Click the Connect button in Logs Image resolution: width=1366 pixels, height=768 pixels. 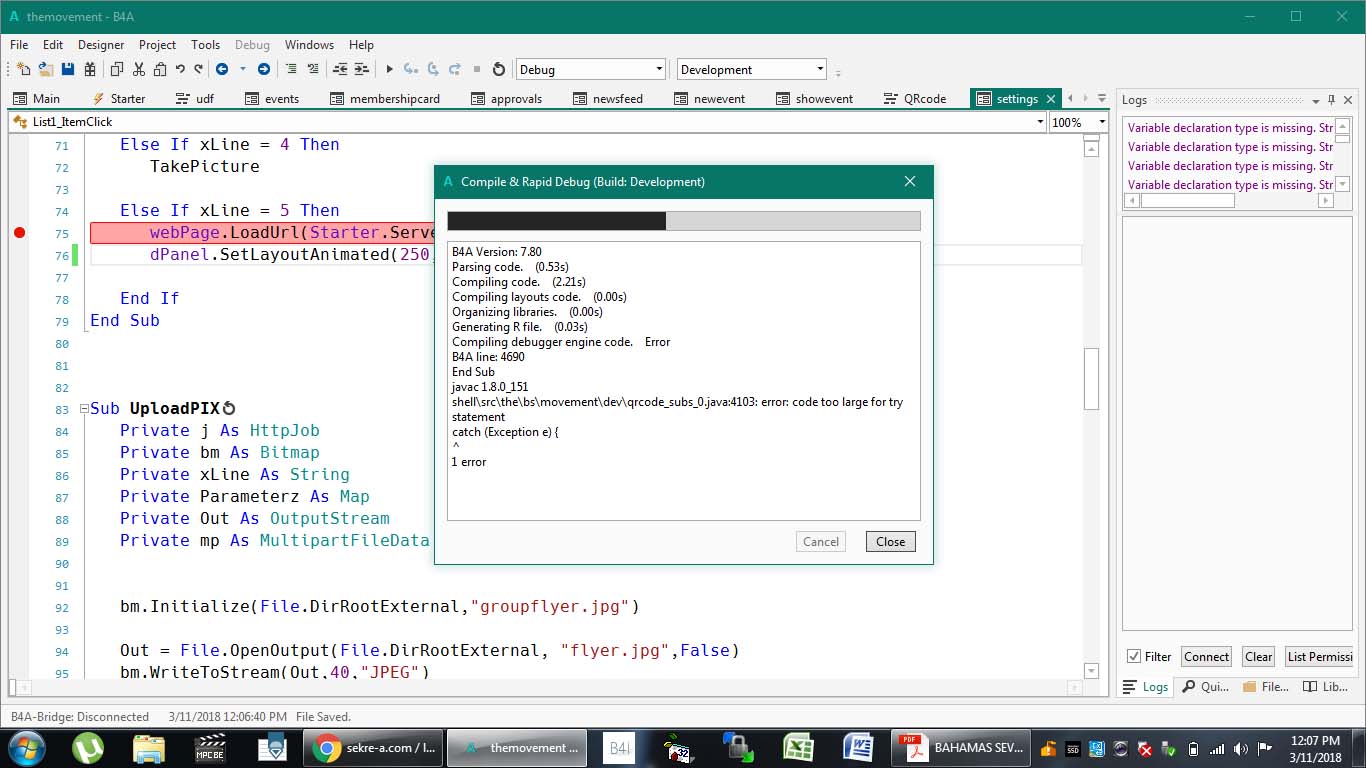click(1206, 657)
